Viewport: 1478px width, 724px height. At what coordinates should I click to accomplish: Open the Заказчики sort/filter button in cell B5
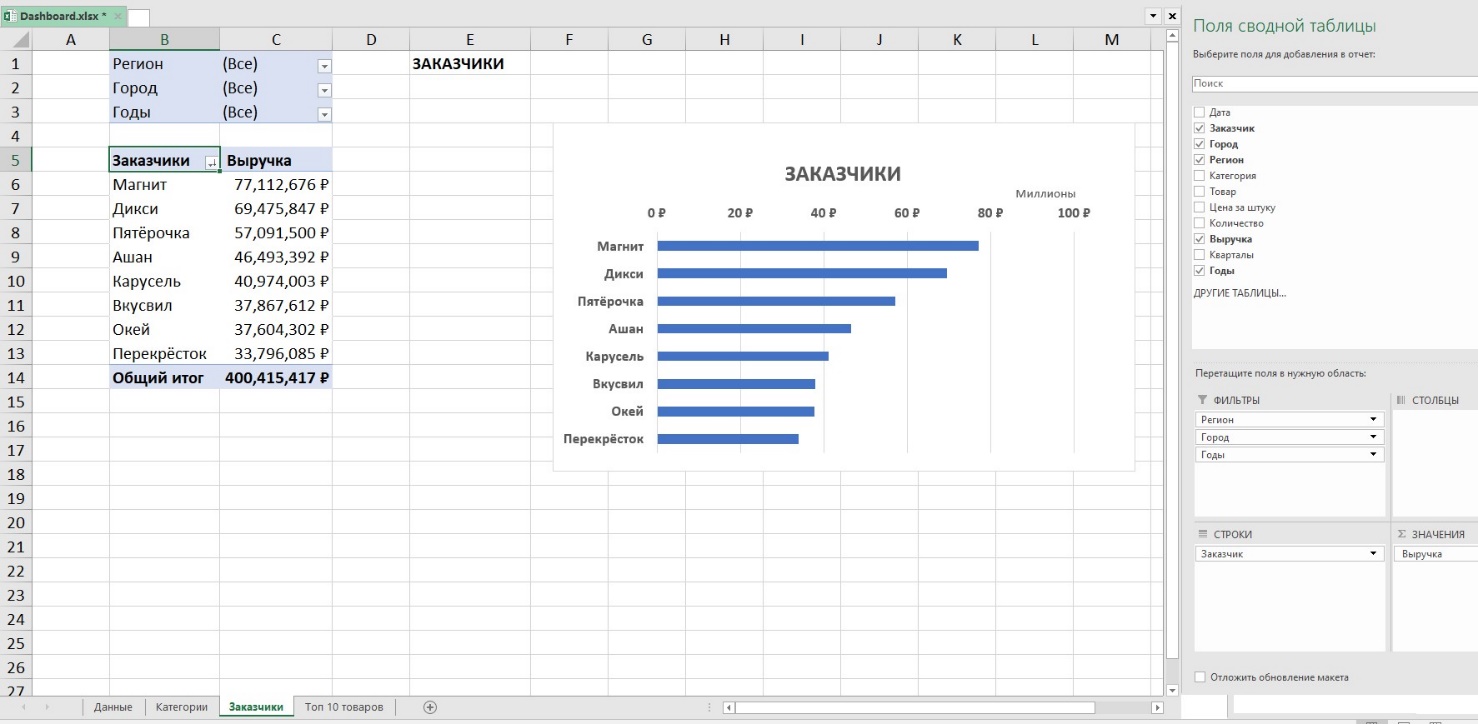211,162
